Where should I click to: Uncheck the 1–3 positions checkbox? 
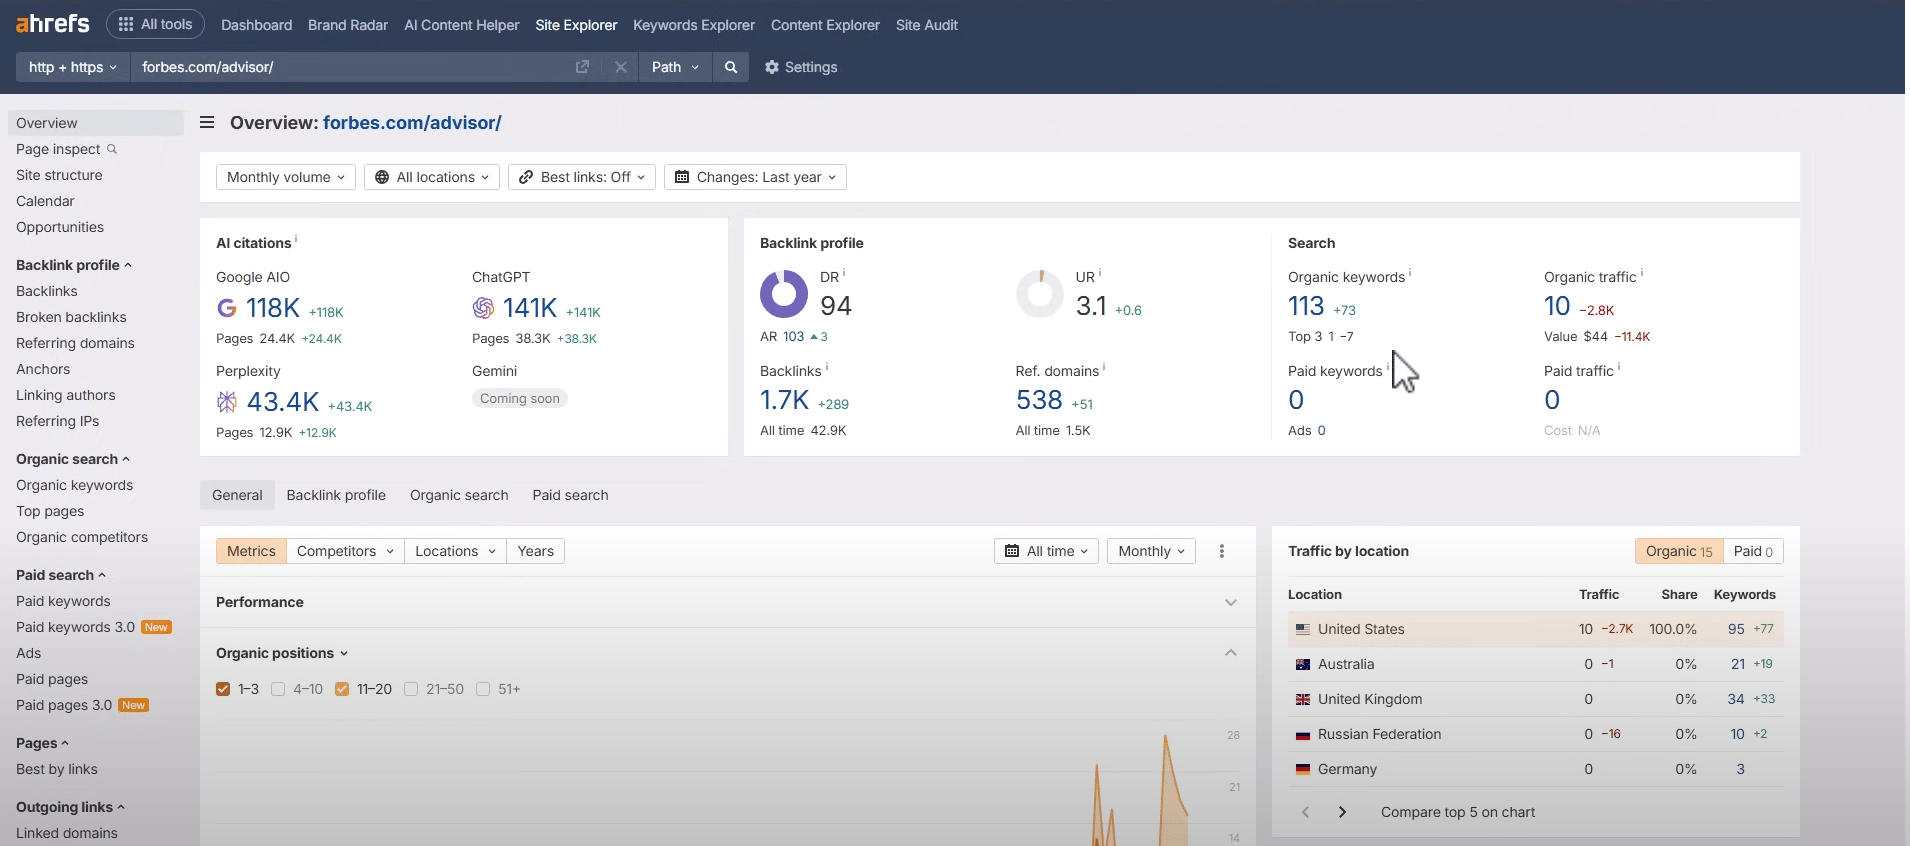click(223, 689)
